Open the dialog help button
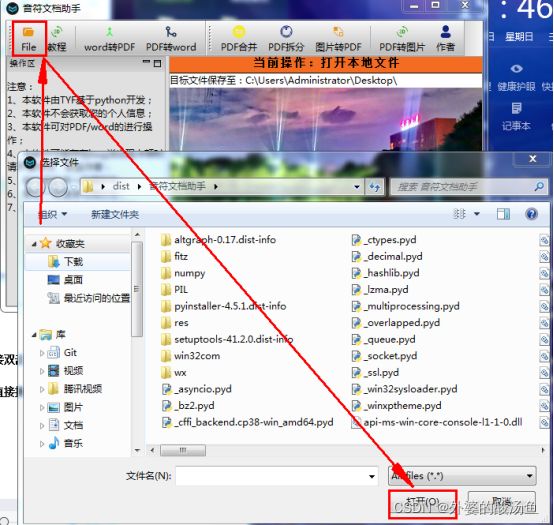The width and height of the screenshot is (554, 525). click(531, 214)
